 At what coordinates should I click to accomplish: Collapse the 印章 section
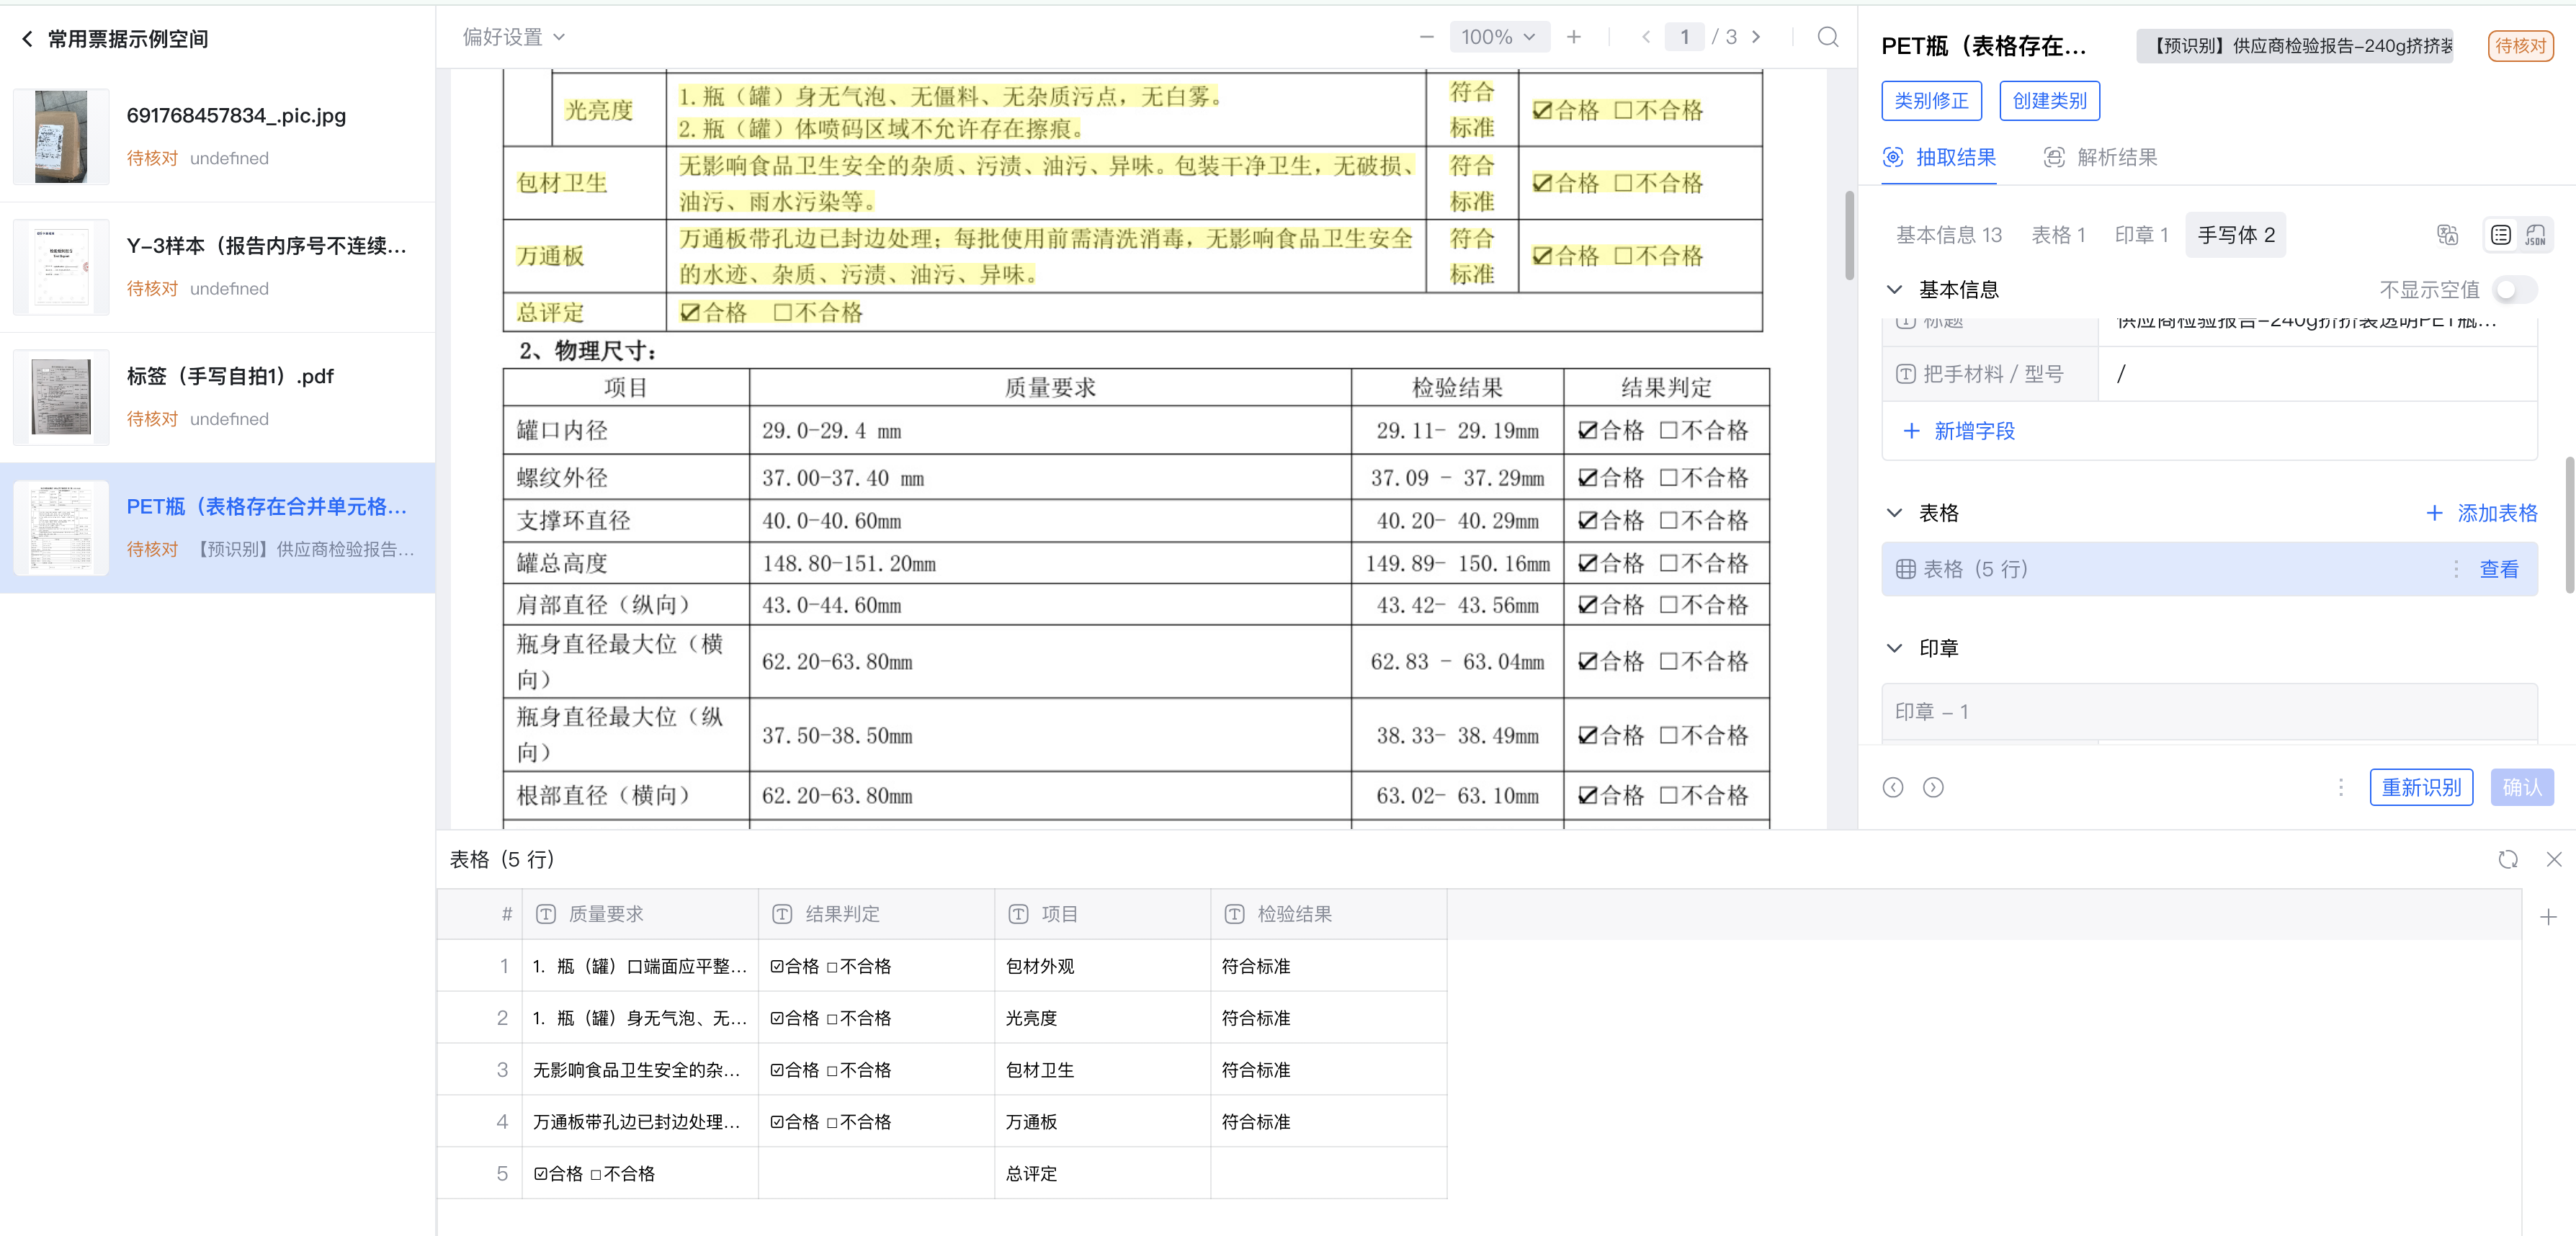tap(1894, 648)
